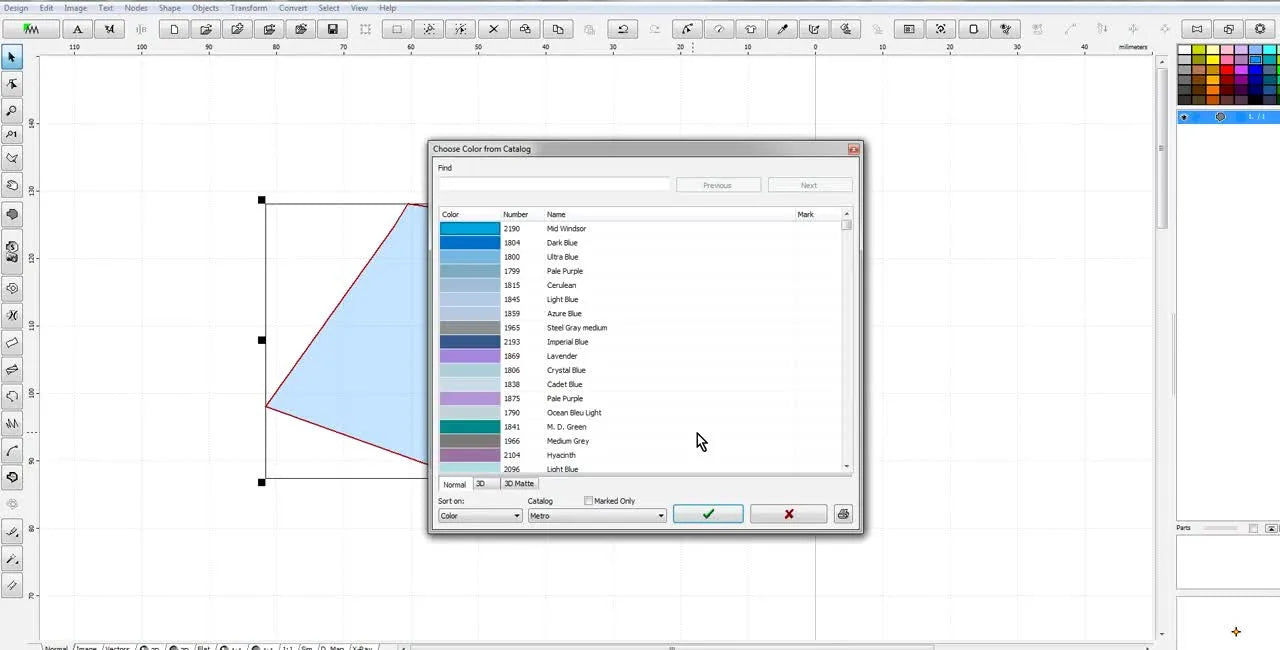Click the Undo arrow icon on the toolbar
Screen dimensions: 1280x650
622,29
